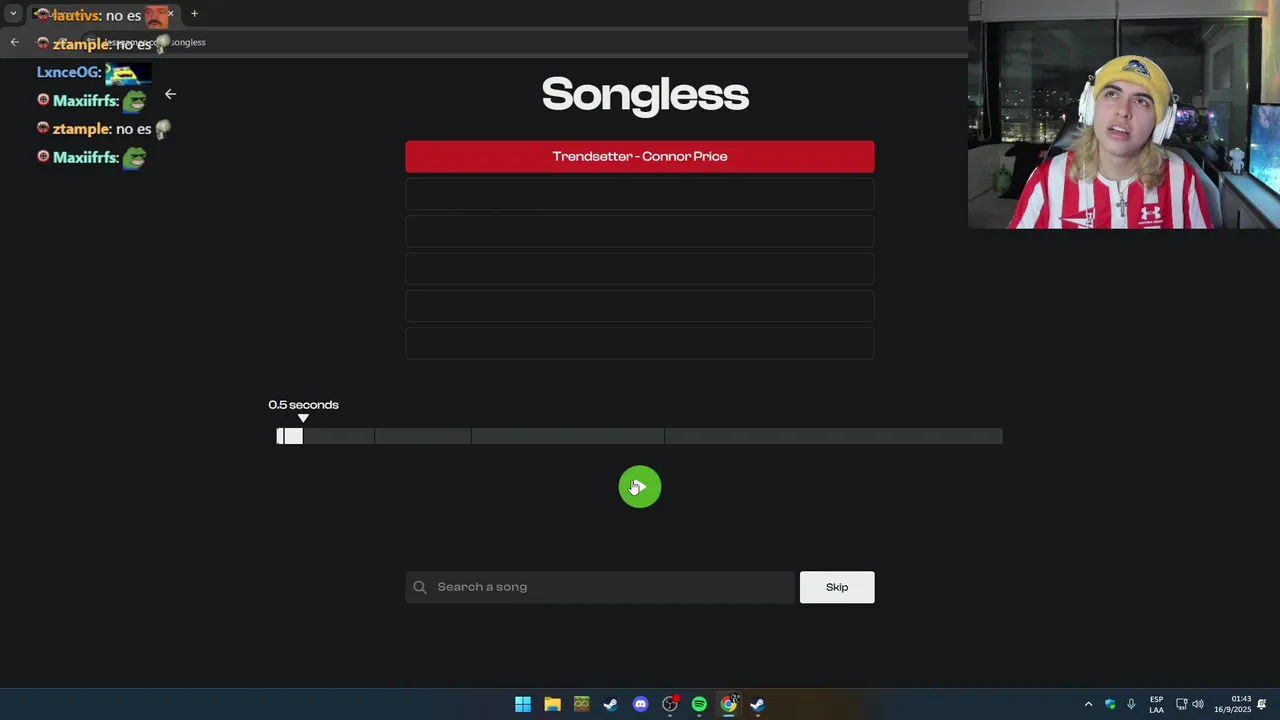Play the song snippet with green button
Viewport: 1280px width, 720px height.
pyautogui.click(x=640, y=487)
